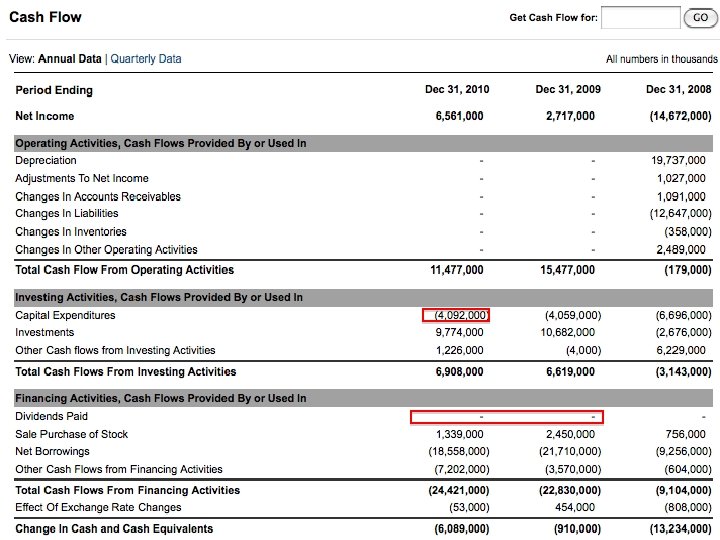
Task: Click the Dec 31, 2010 column header
Action: (457, 89)
